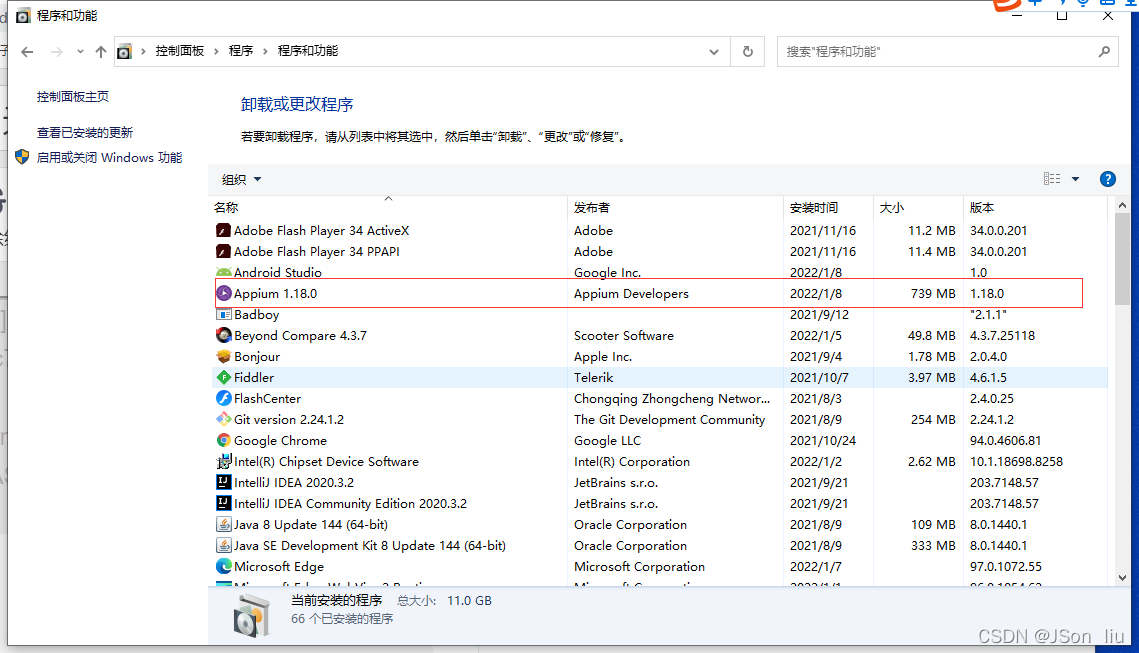Select 程序 breadcrumb in address bar
Image resolution: width=1139 pixels, height=653 pixels.
coord(240,51)
